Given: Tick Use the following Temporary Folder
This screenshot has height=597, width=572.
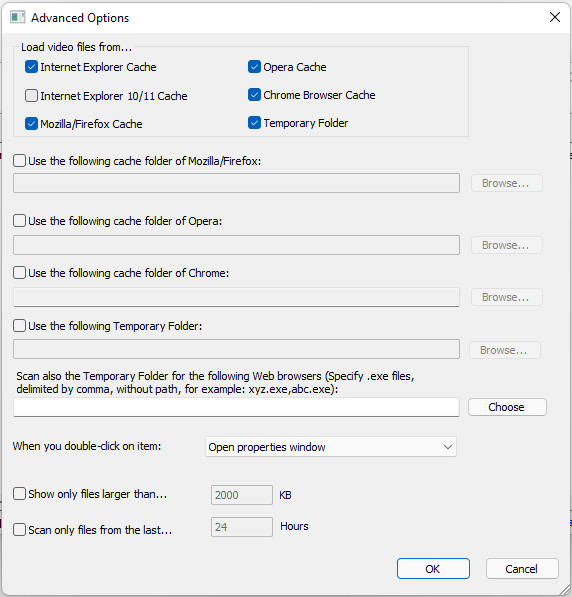Looking at the screenshot, I should coord(19,326).
